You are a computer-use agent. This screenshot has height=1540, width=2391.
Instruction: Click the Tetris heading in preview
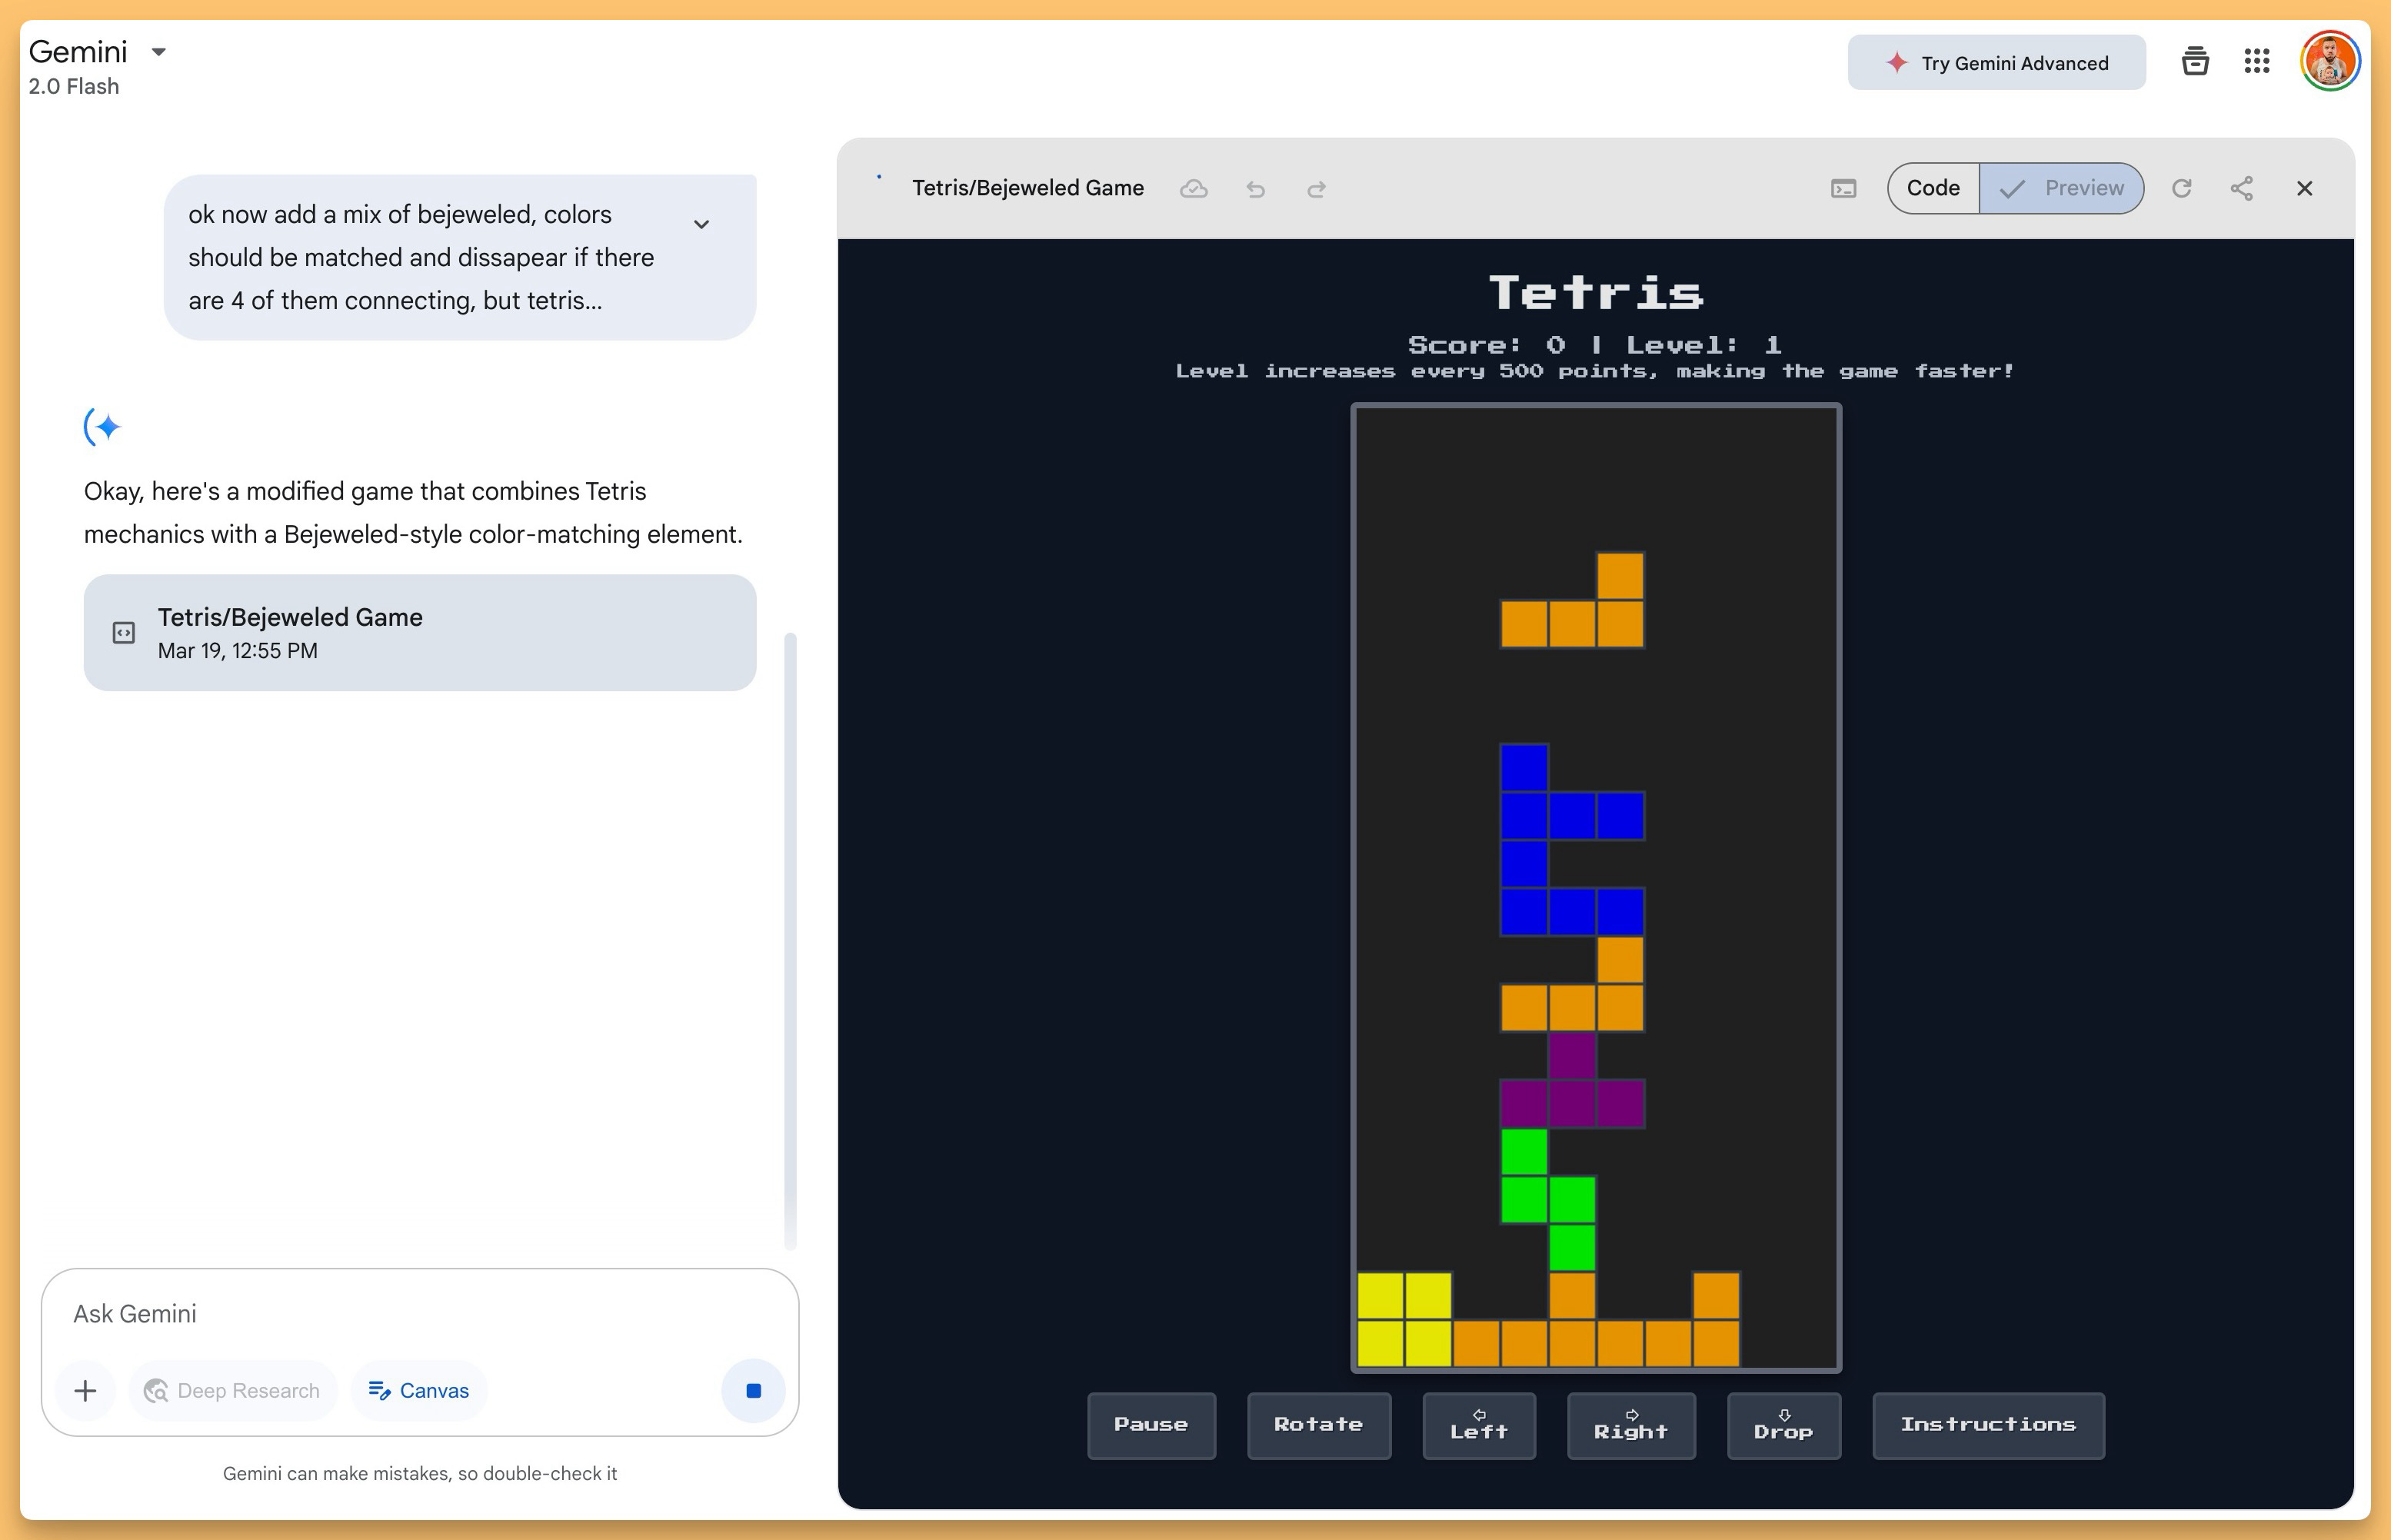[x=1596, y=293]
